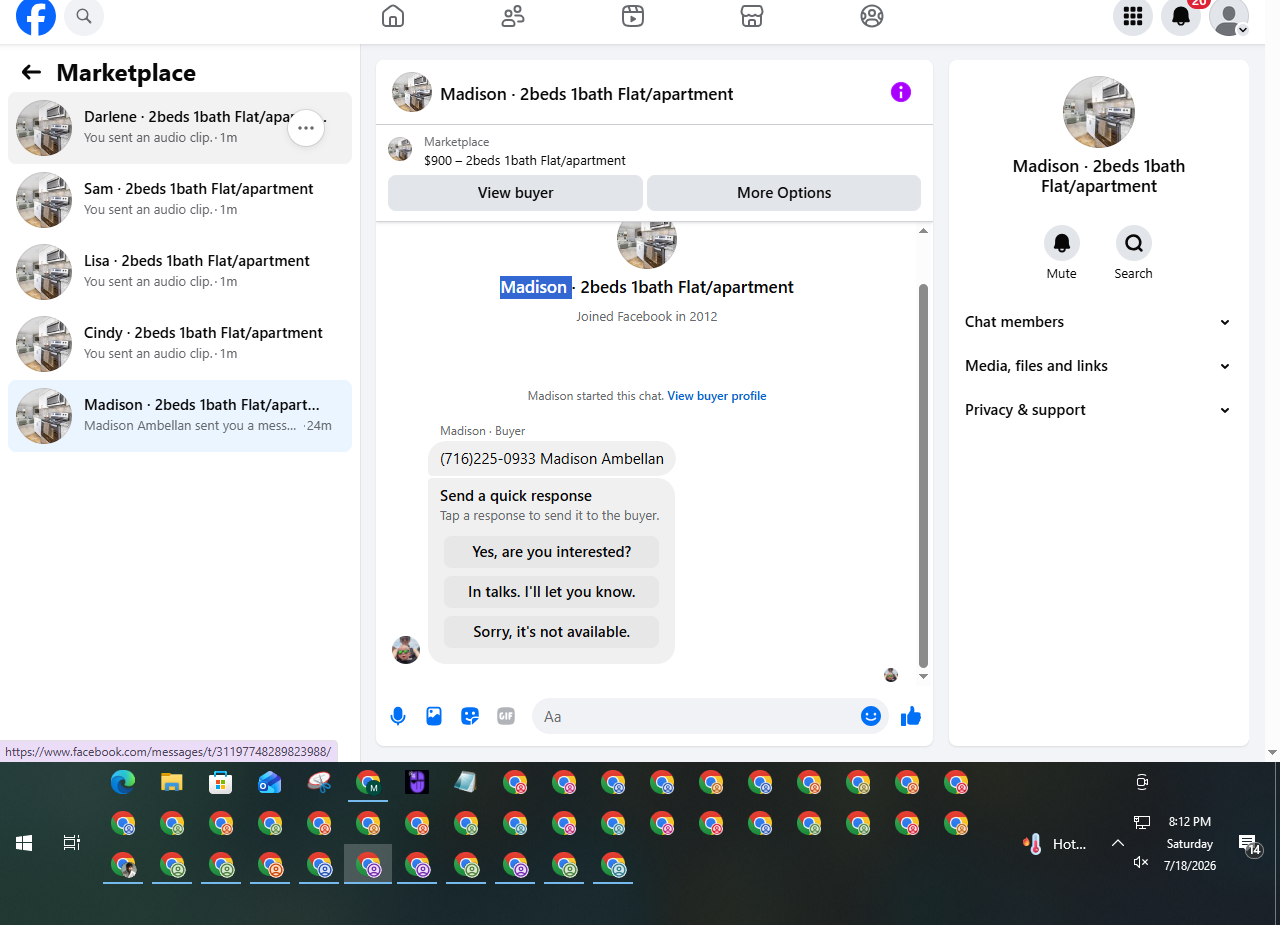Viewport: 1280px width, 925px height.
Task: Open the Cindy conversation
Action: (180, 344)
